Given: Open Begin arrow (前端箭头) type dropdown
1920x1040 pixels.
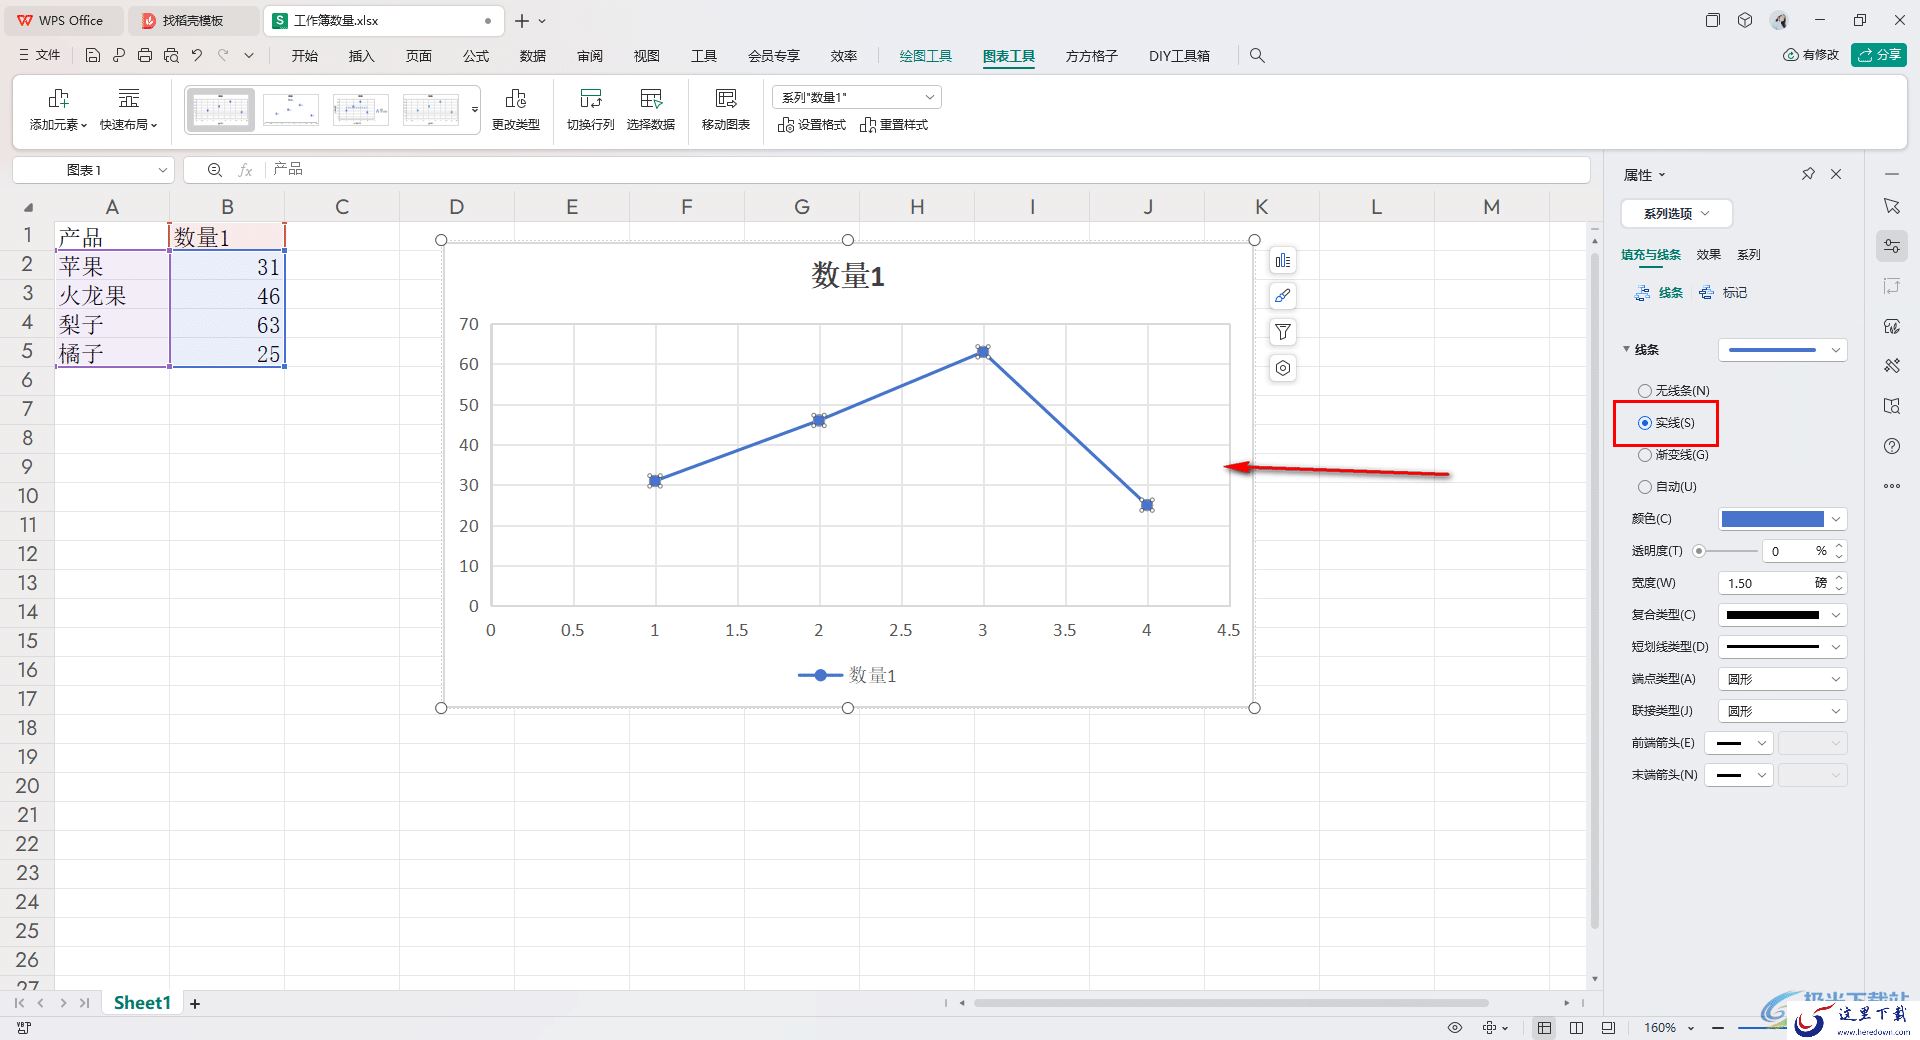Looking at the screenshot, I should tap(1739, 743).
